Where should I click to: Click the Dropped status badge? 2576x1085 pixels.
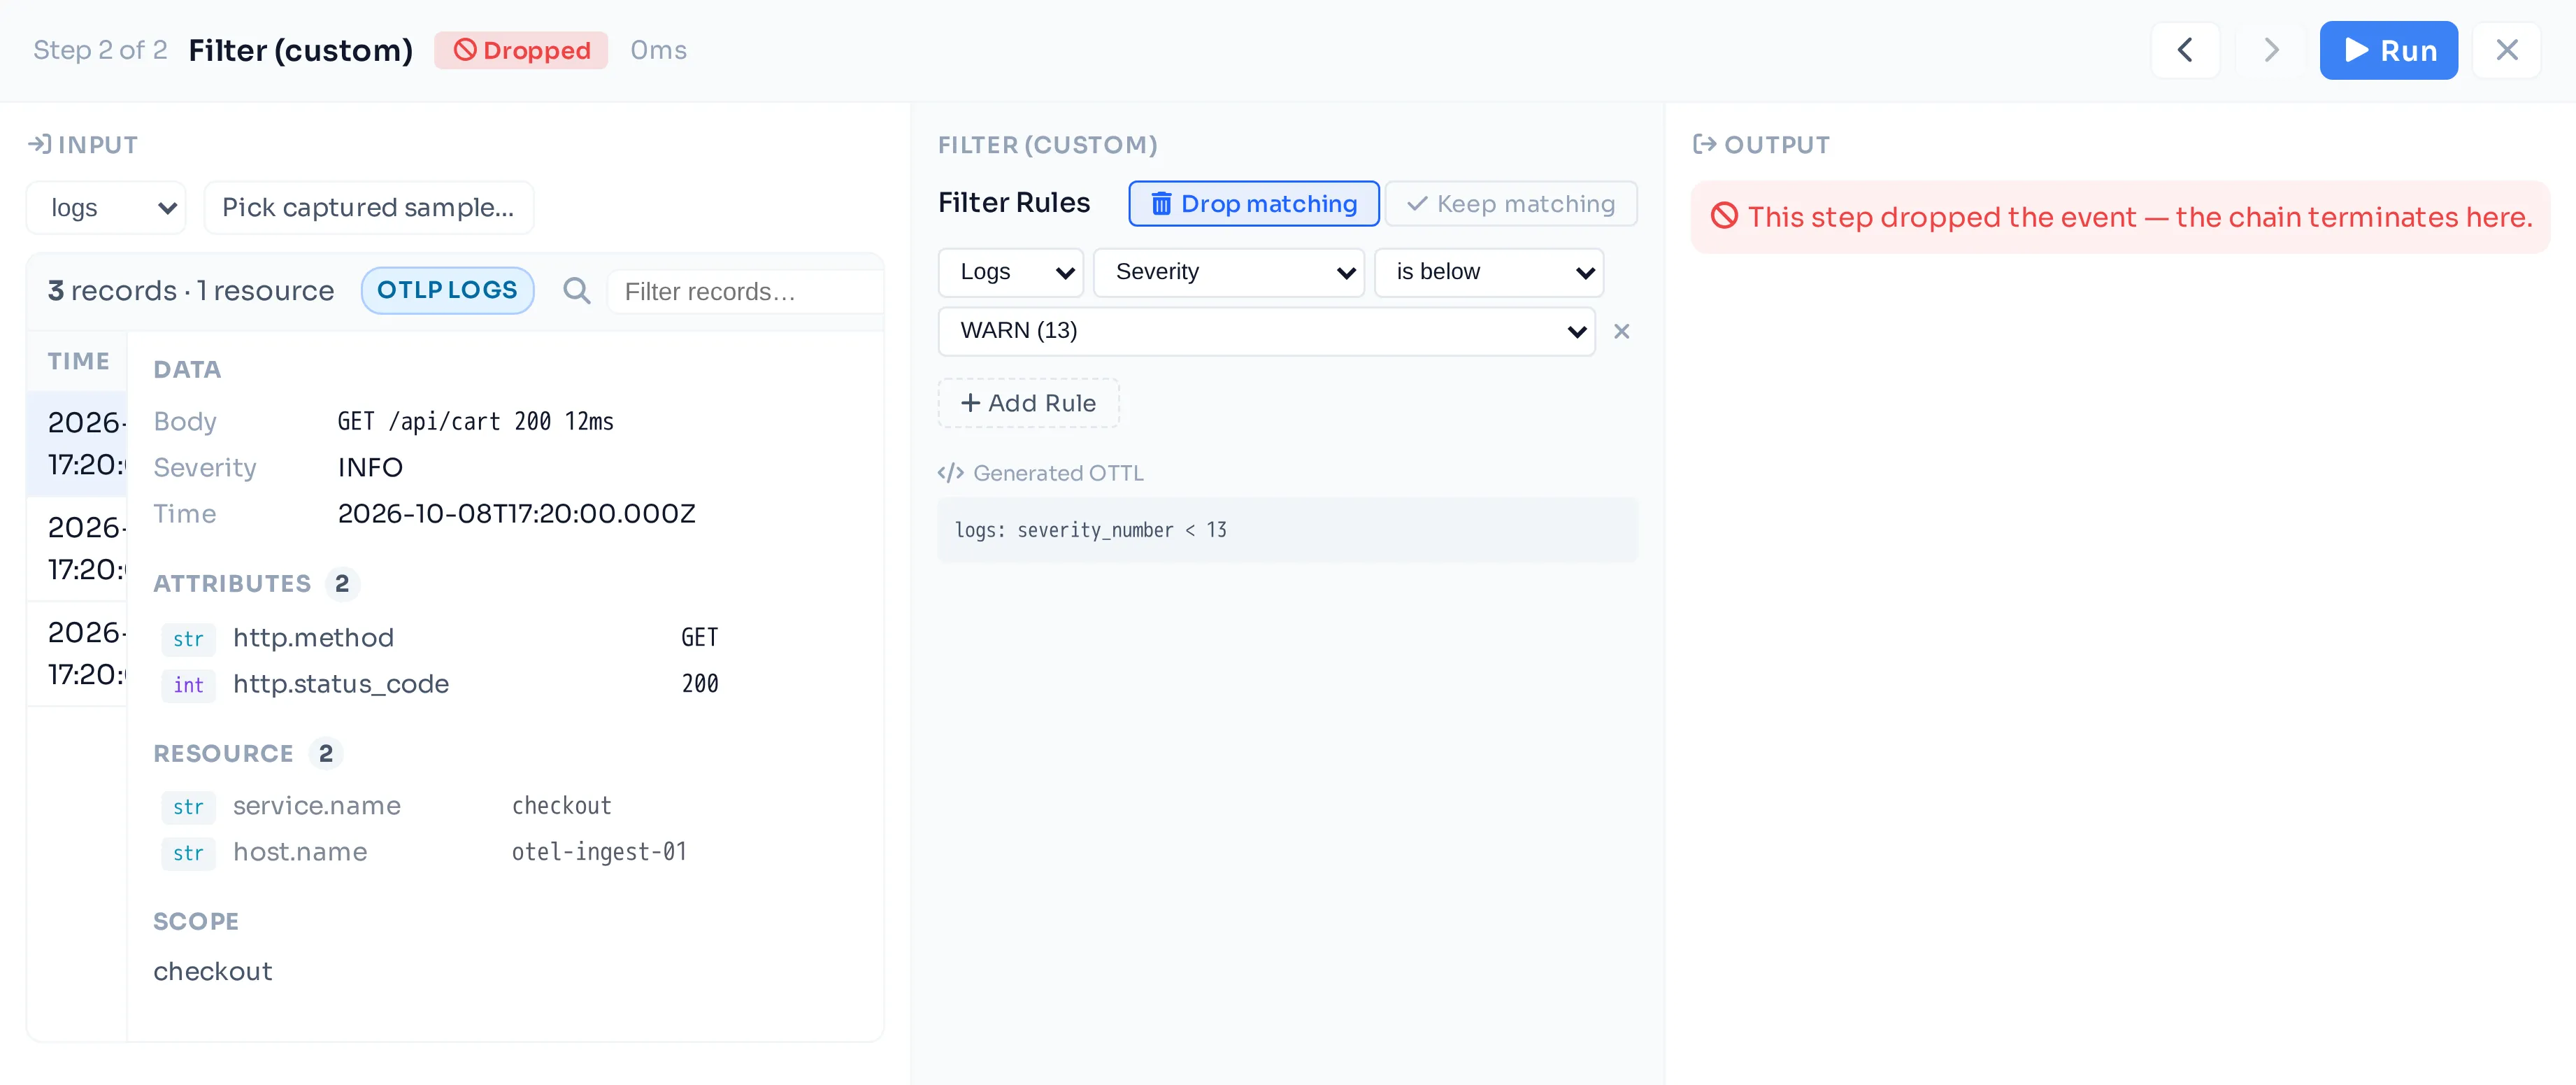coord(521,50)
